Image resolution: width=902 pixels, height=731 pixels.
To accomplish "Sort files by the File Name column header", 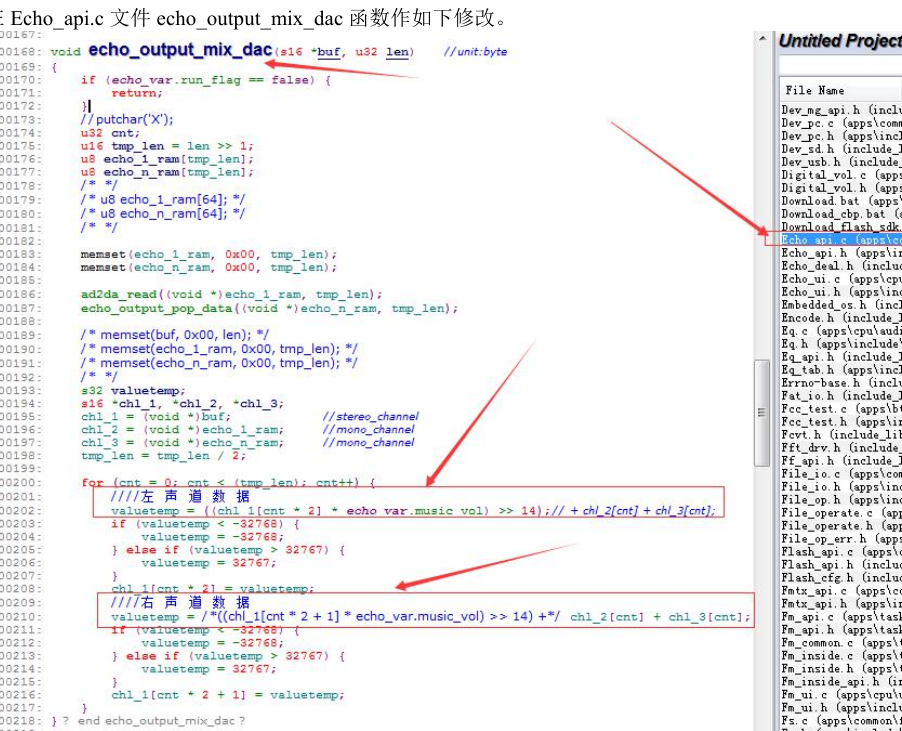I will 841,90.
